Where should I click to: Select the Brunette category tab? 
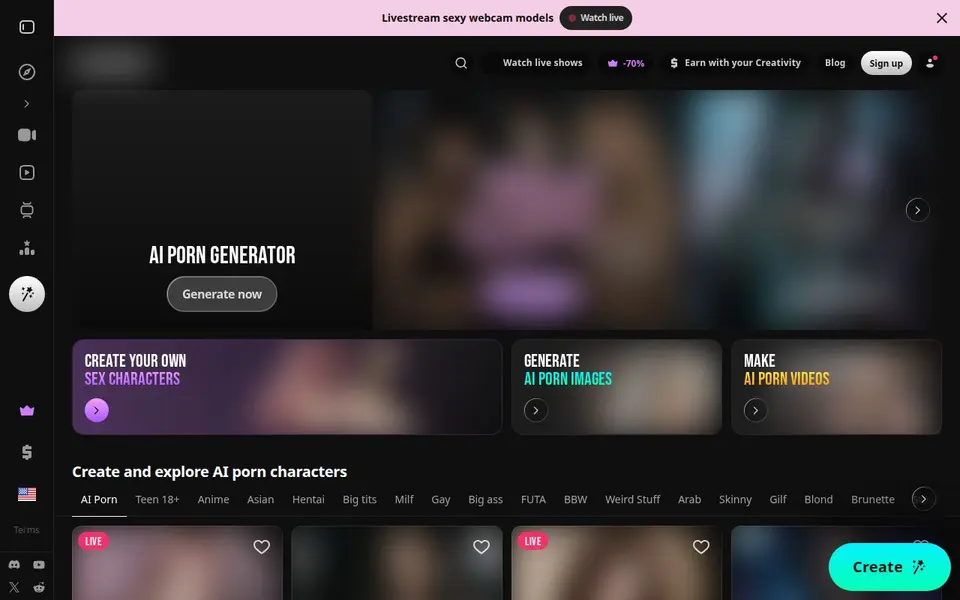pos(872,500)
